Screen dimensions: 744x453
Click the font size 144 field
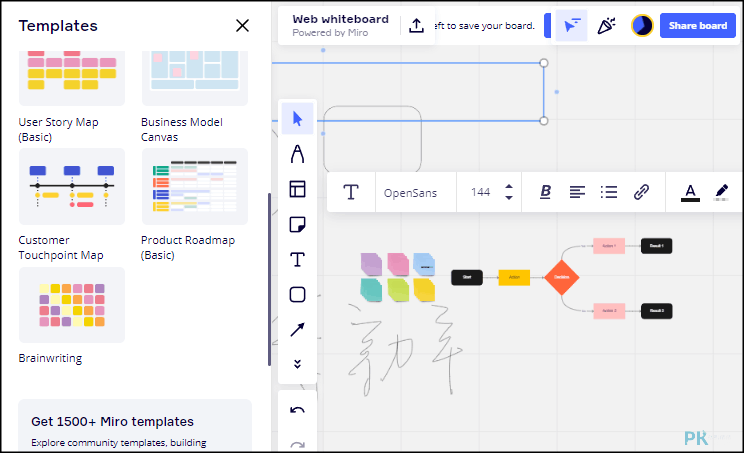(480, 192)
